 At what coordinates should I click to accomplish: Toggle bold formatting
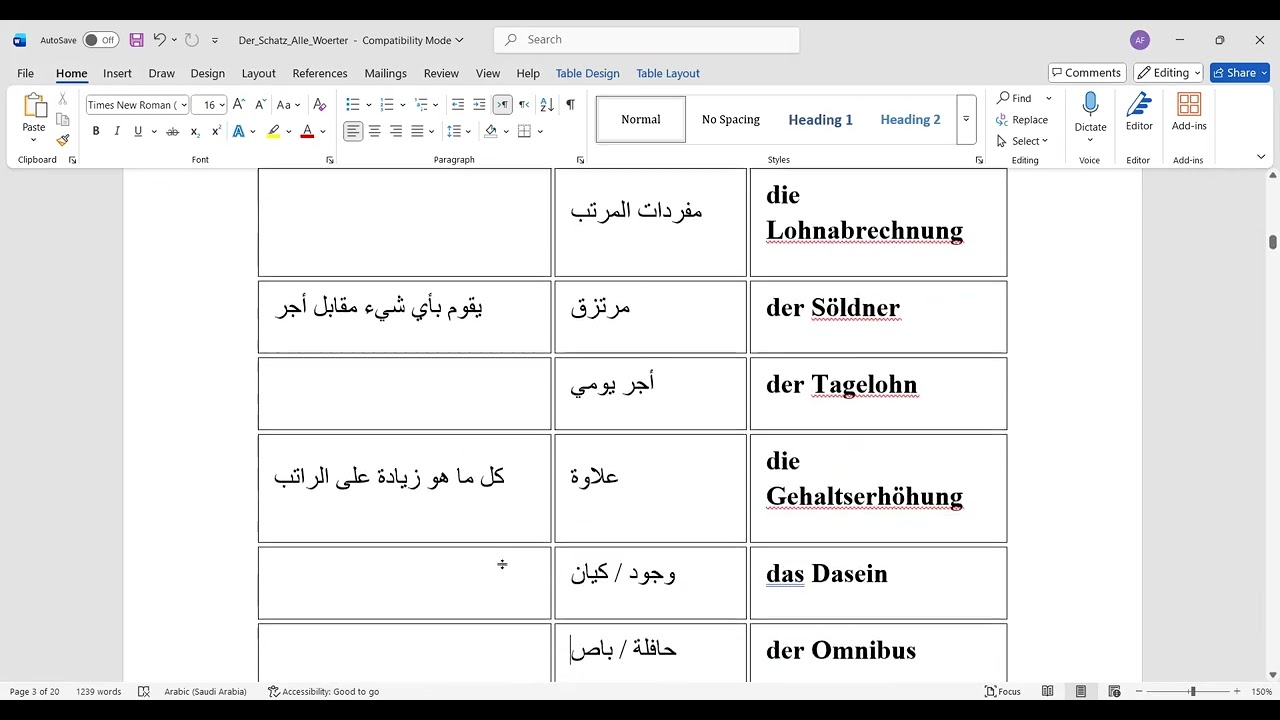tap(96, 131)
